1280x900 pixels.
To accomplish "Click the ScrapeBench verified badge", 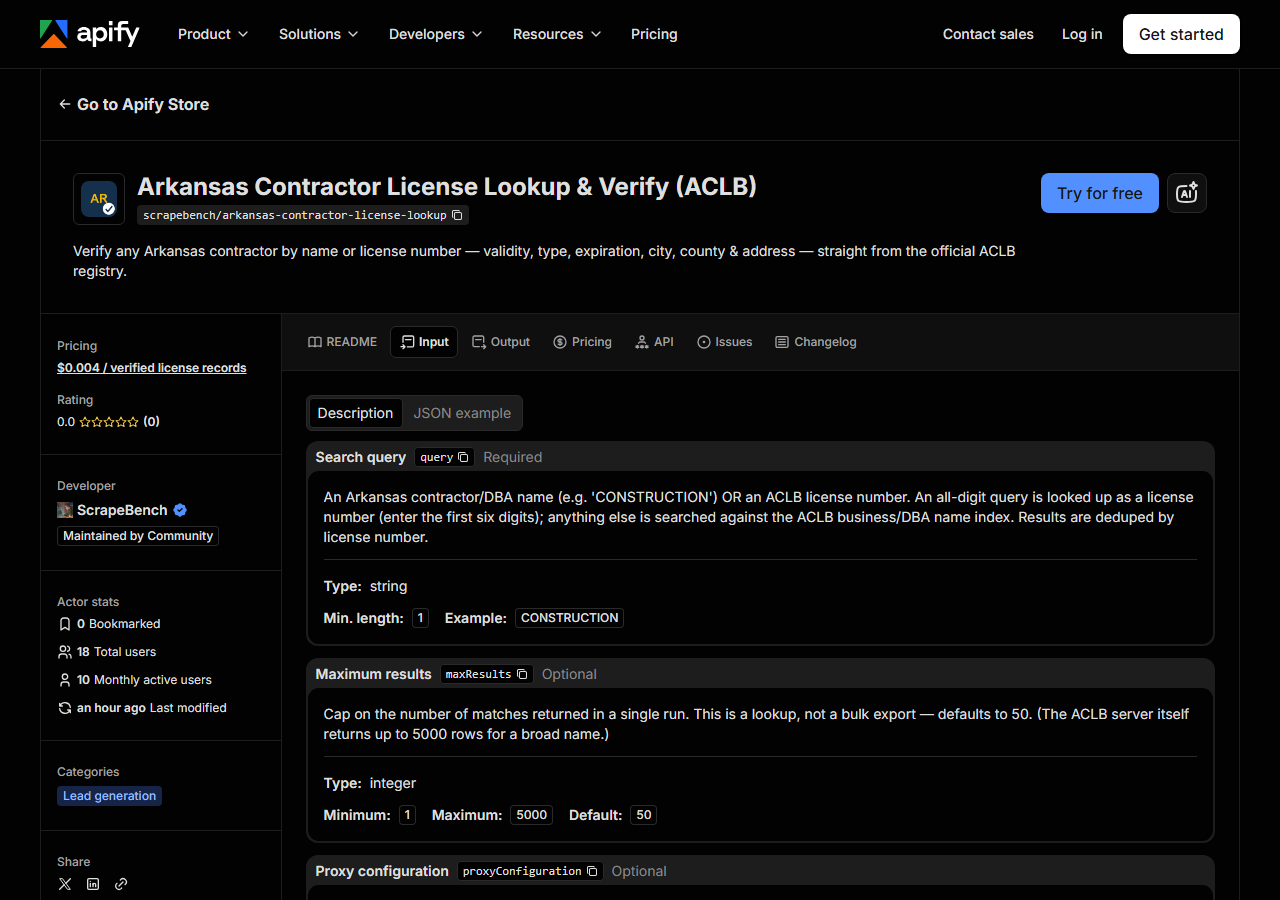I will point(180,510).
